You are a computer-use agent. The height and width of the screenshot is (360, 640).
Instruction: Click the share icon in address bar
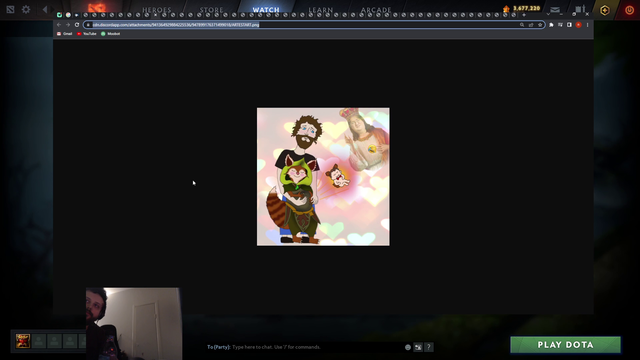pos(531,25)
